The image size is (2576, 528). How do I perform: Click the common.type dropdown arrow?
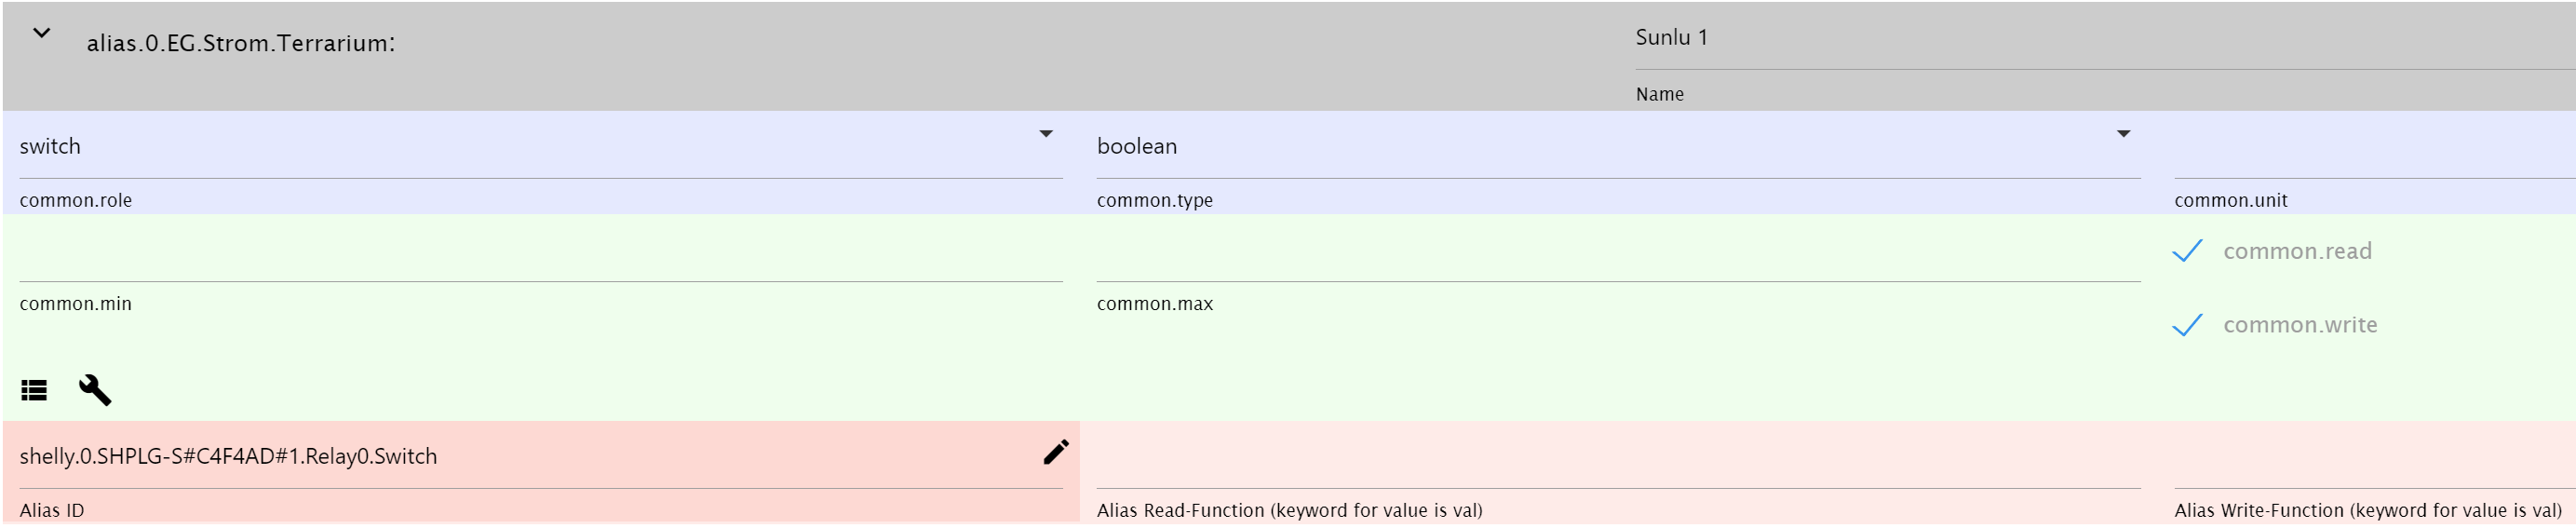click(2123, 134)
